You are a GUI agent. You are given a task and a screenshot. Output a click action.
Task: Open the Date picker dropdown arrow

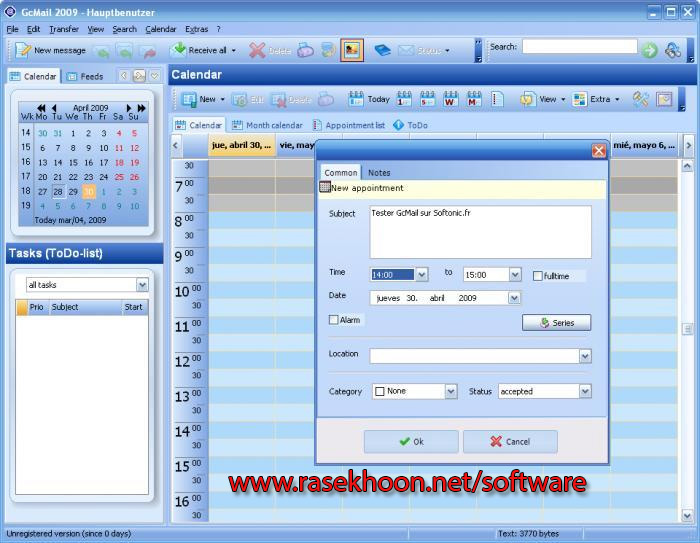(x=514, y=298)
